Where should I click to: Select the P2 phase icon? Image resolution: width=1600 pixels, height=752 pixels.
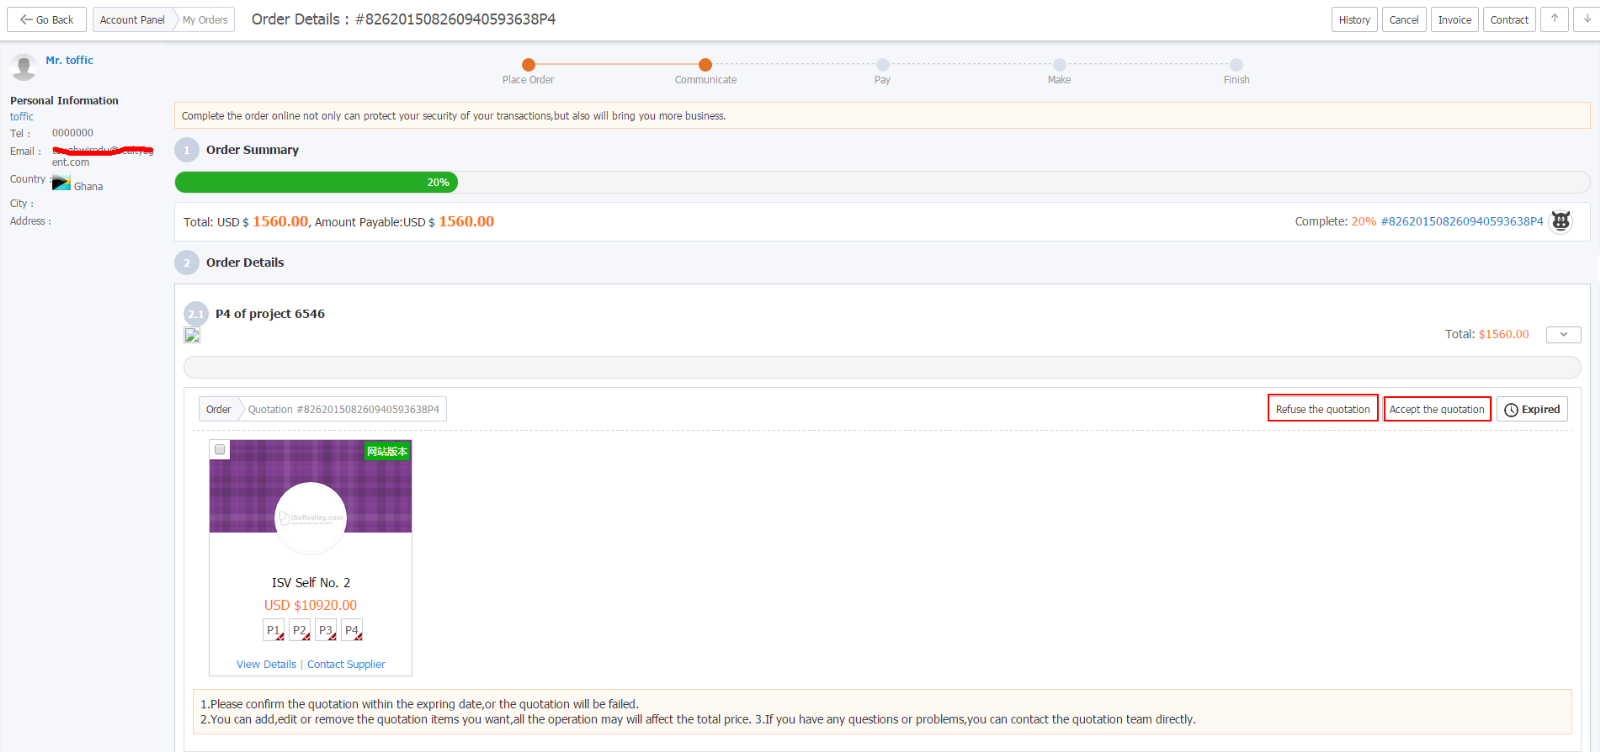(x=300, y=630)
